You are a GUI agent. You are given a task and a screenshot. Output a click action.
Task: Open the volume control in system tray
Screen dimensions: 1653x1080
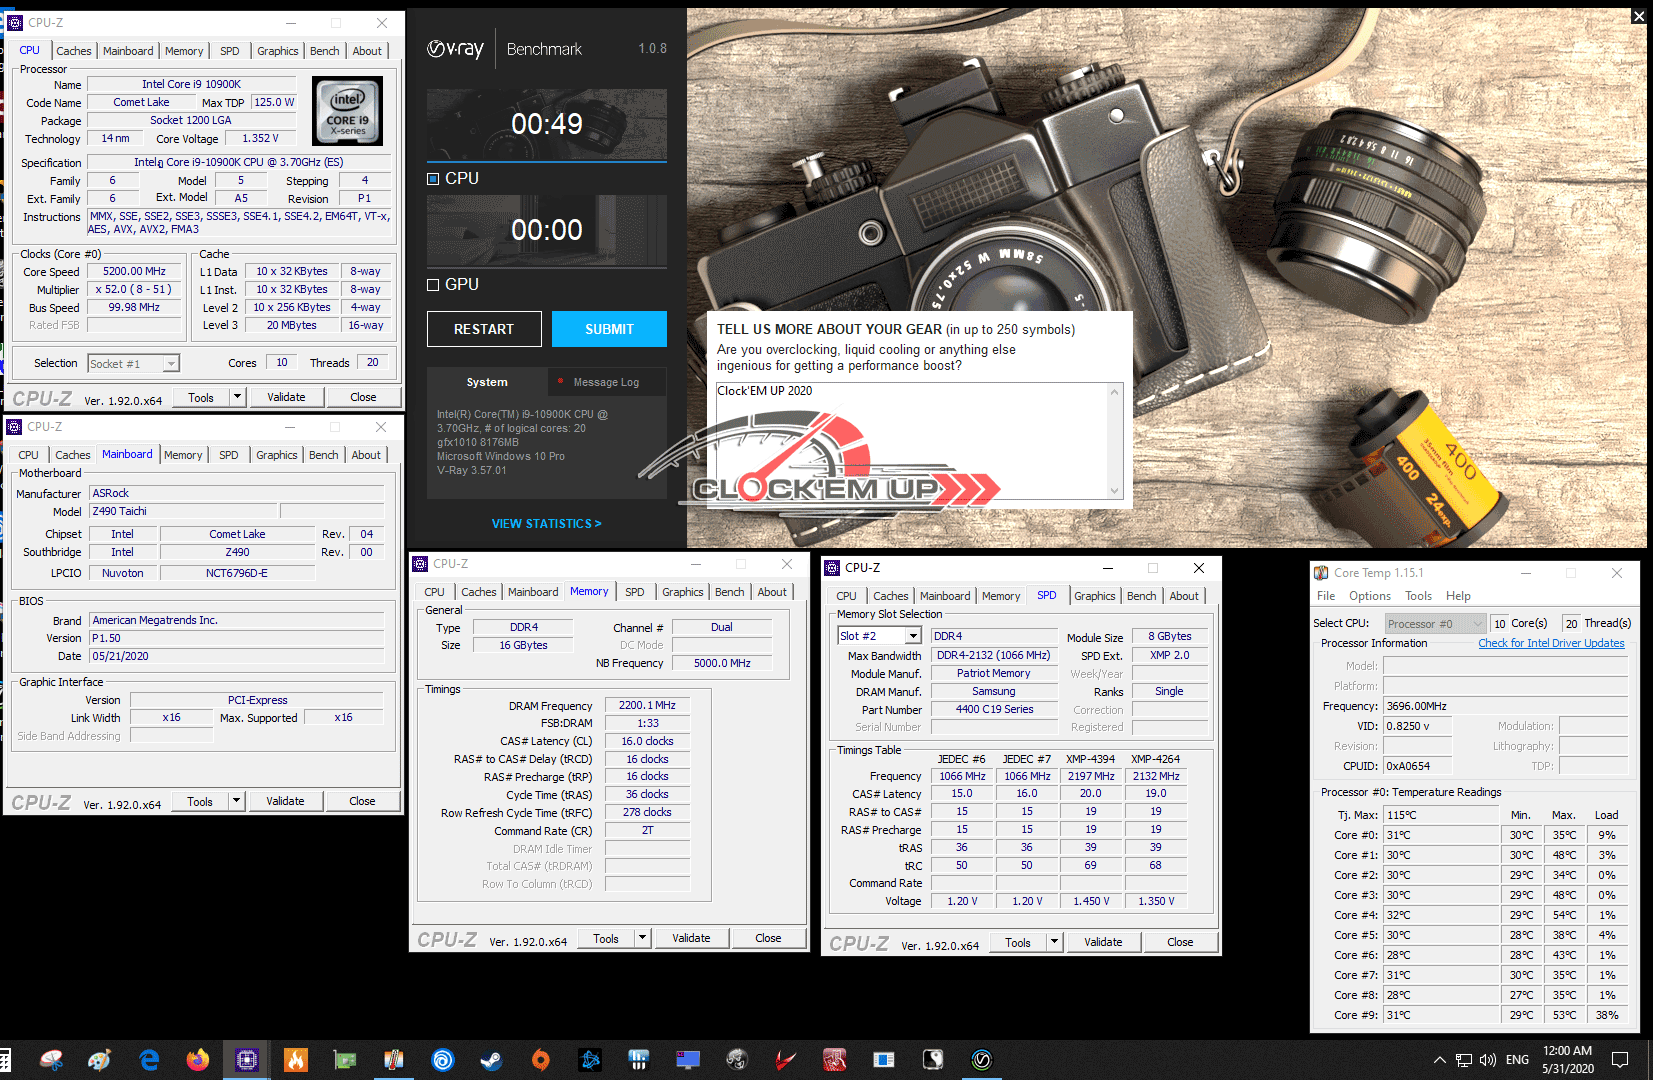point(1488,1059)
